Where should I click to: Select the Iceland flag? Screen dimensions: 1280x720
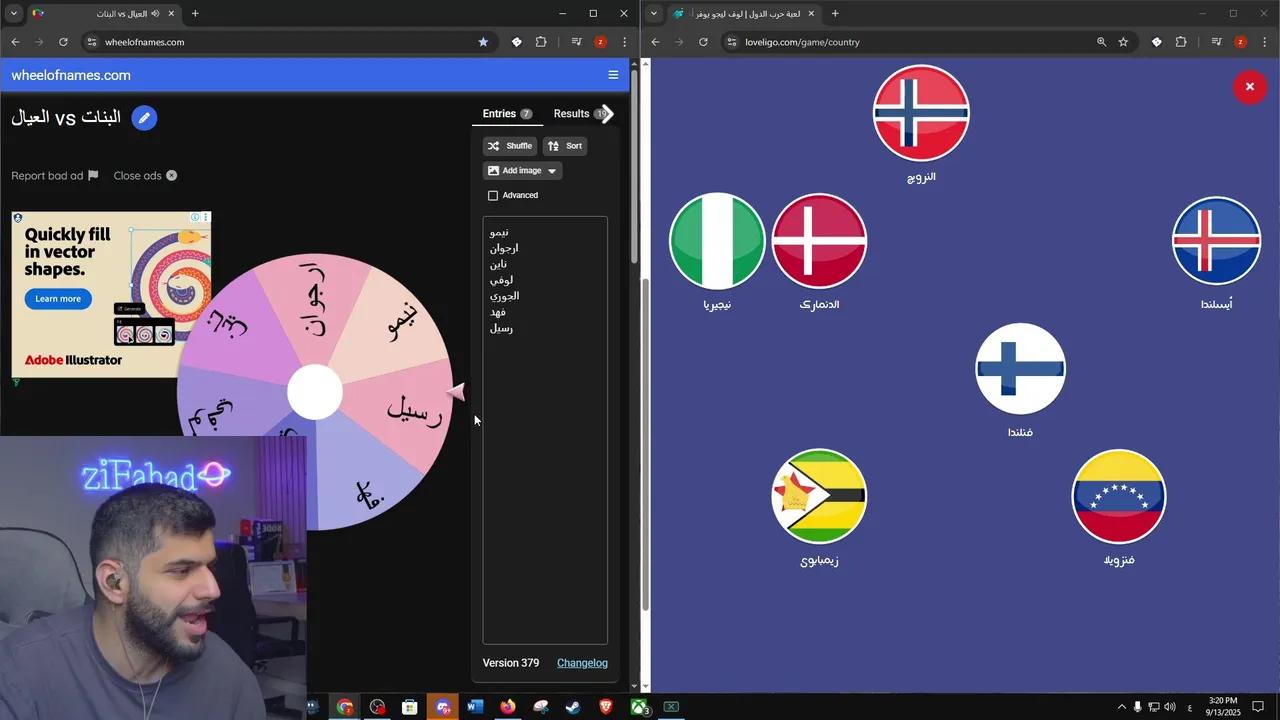(1216, 241)
